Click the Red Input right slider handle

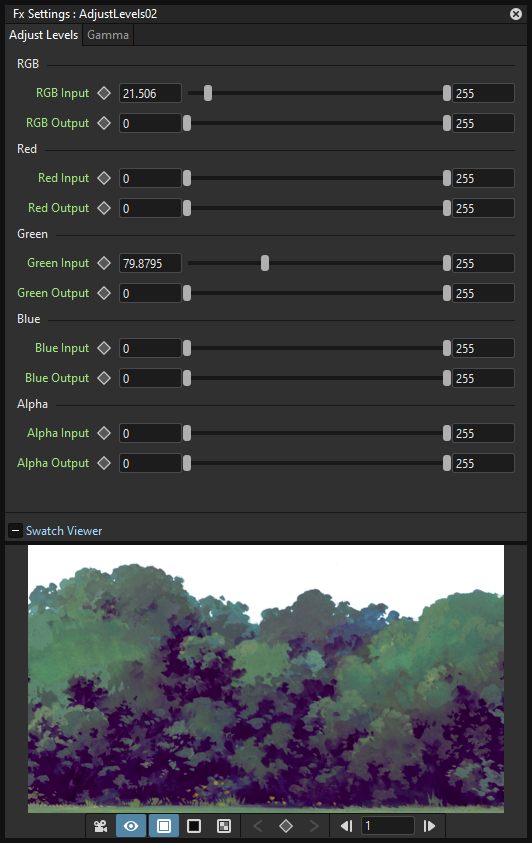[x=447, y=178]
